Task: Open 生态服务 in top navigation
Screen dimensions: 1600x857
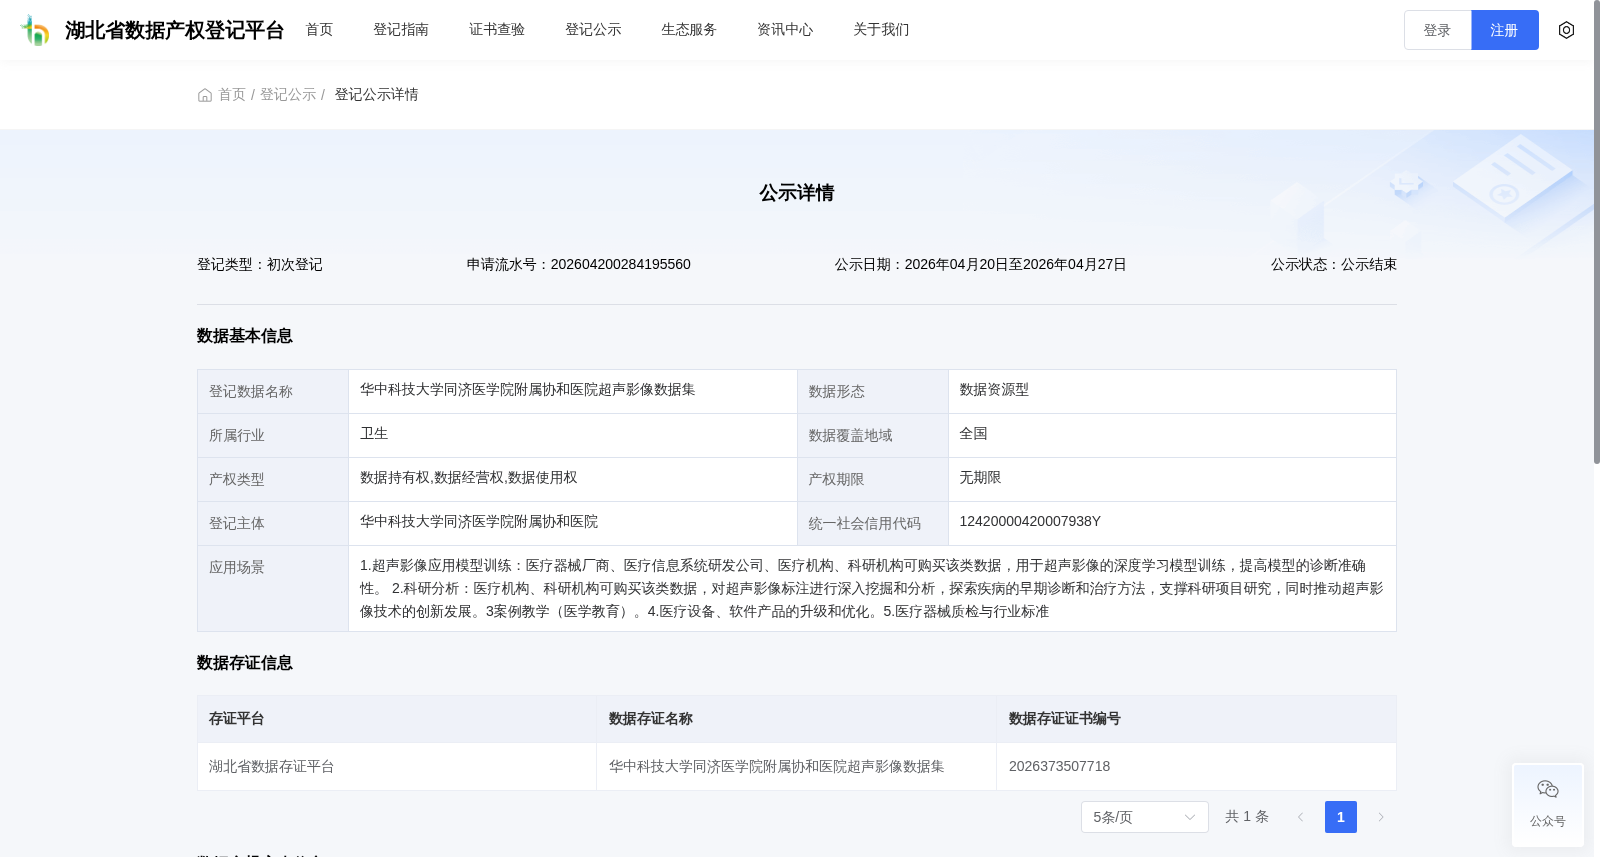Action: [x=689, y=30]
